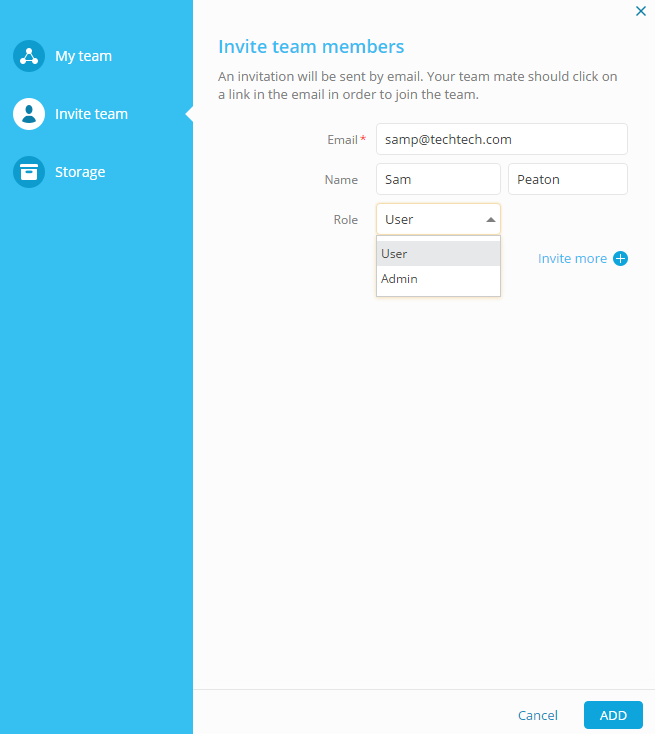Click the Email field with samp@techtech.com
This screenshot has height=734, width=655.
(x=501, y=139)
